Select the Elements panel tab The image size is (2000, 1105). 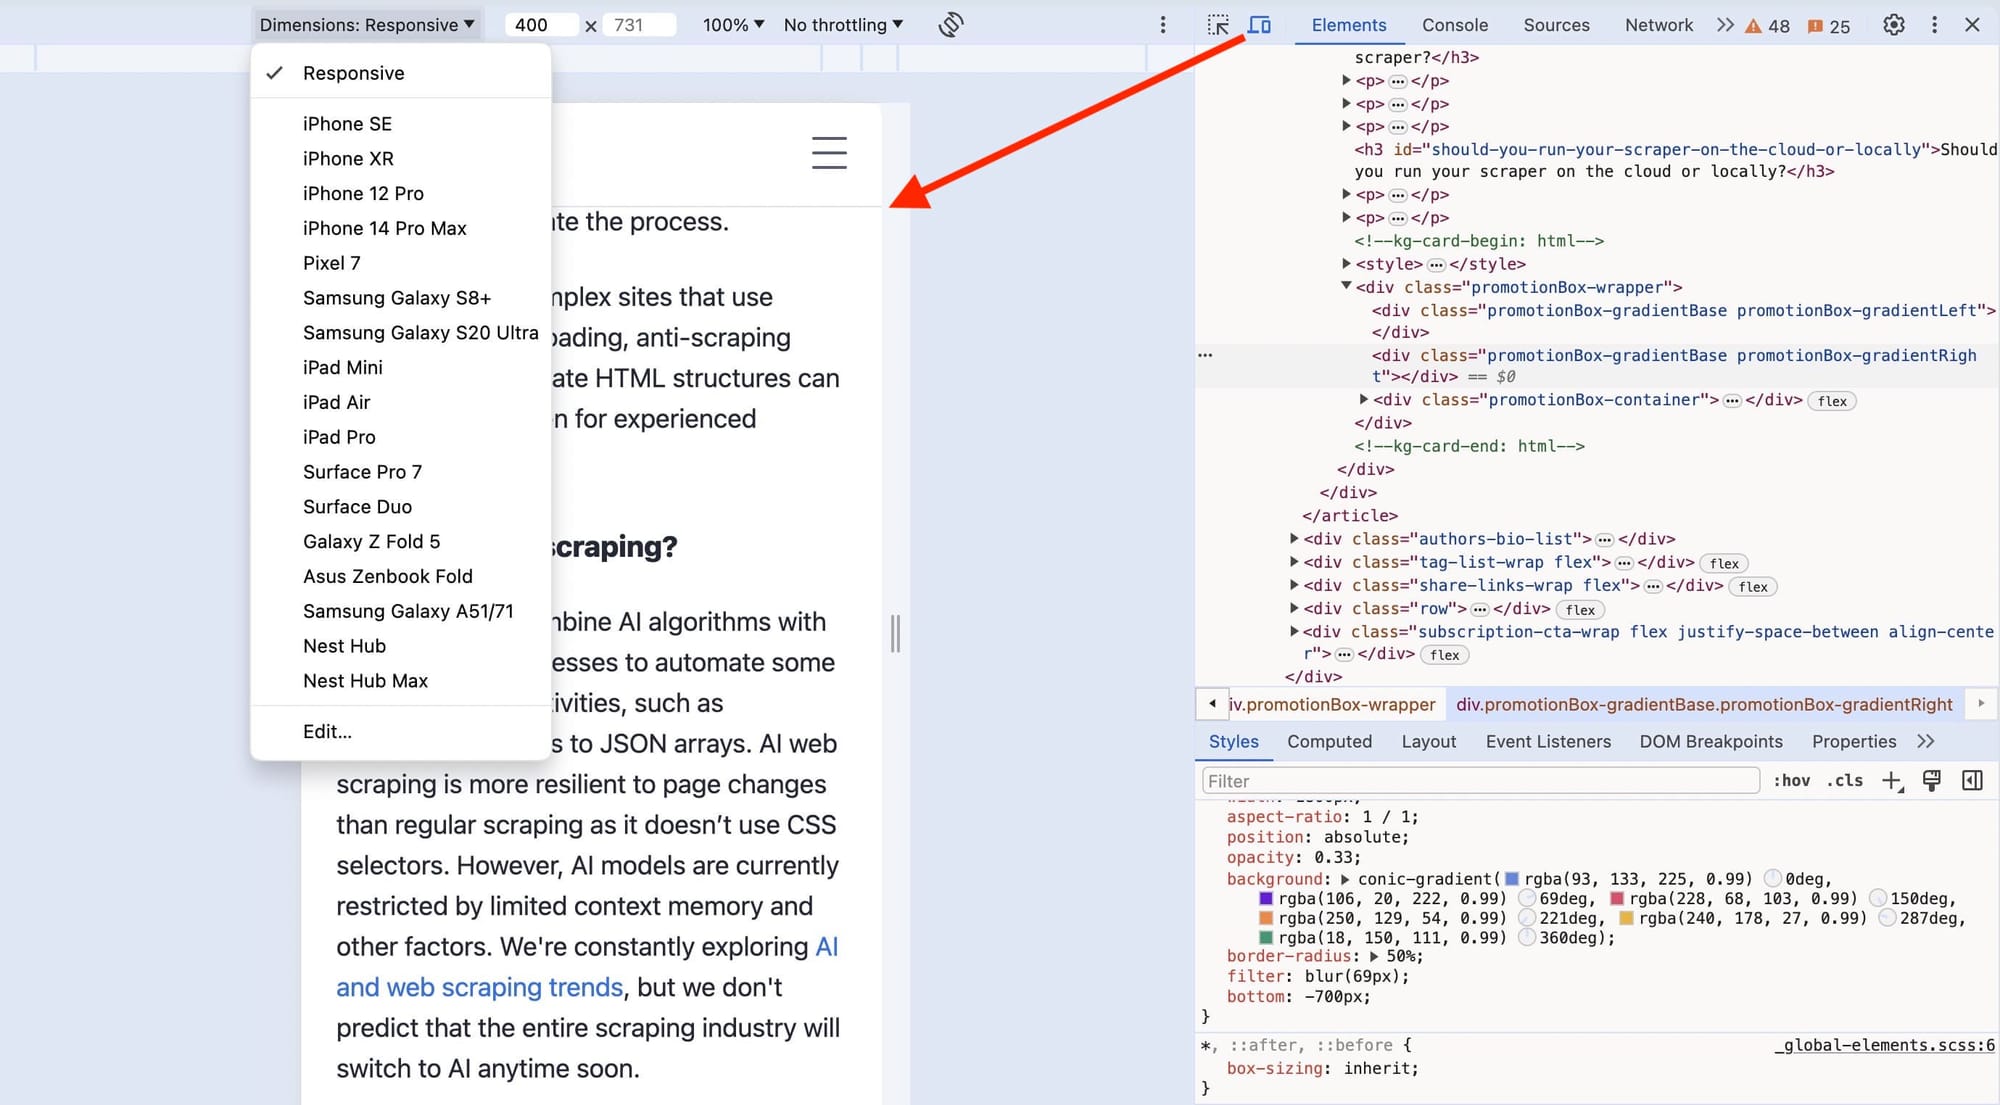tap(1348, 24)
